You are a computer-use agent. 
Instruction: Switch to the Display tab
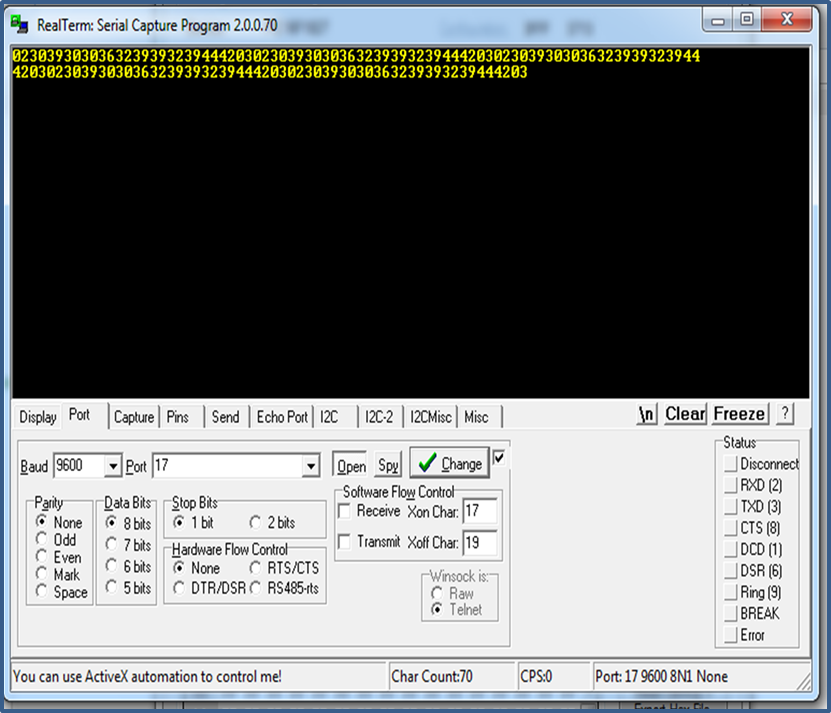tap(38, 417)
